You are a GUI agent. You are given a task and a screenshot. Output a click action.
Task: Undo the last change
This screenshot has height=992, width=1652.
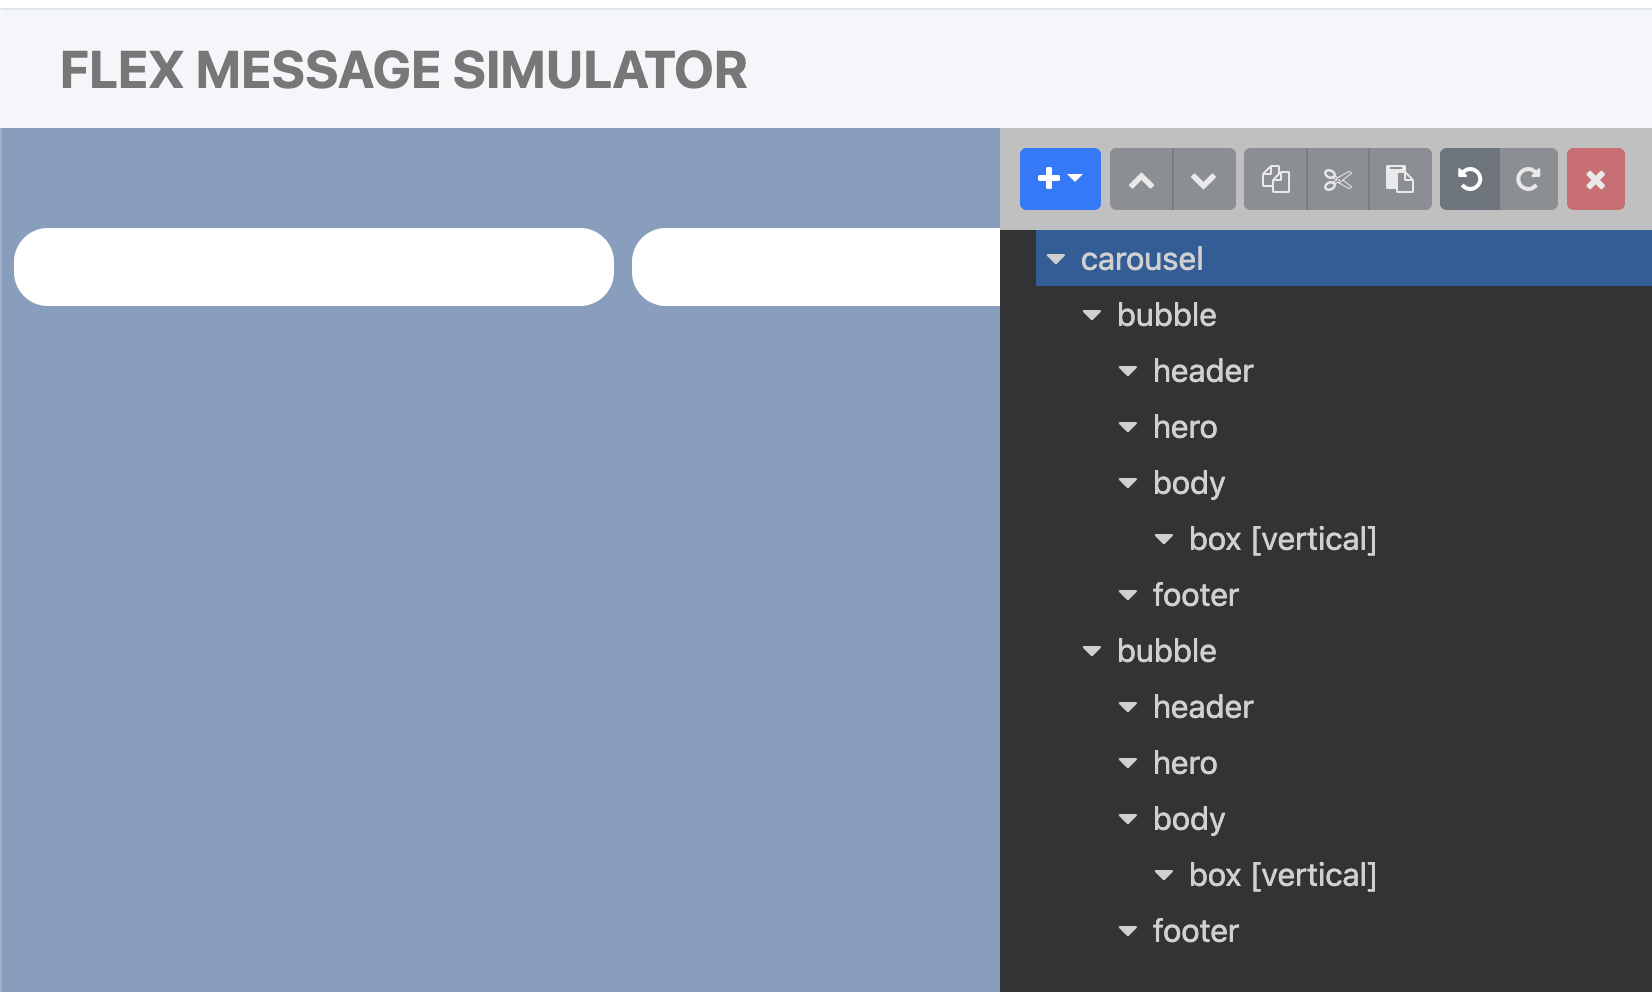tap(1469, 179)
